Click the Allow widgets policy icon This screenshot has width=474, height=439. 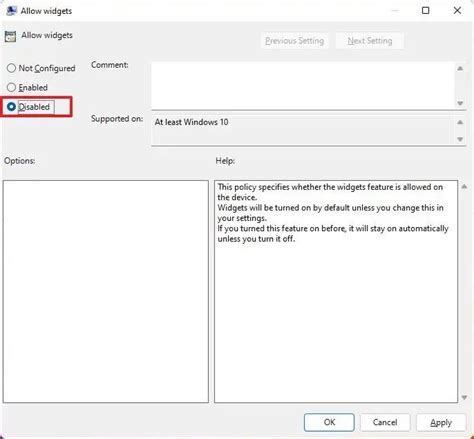tap(10, 36)
